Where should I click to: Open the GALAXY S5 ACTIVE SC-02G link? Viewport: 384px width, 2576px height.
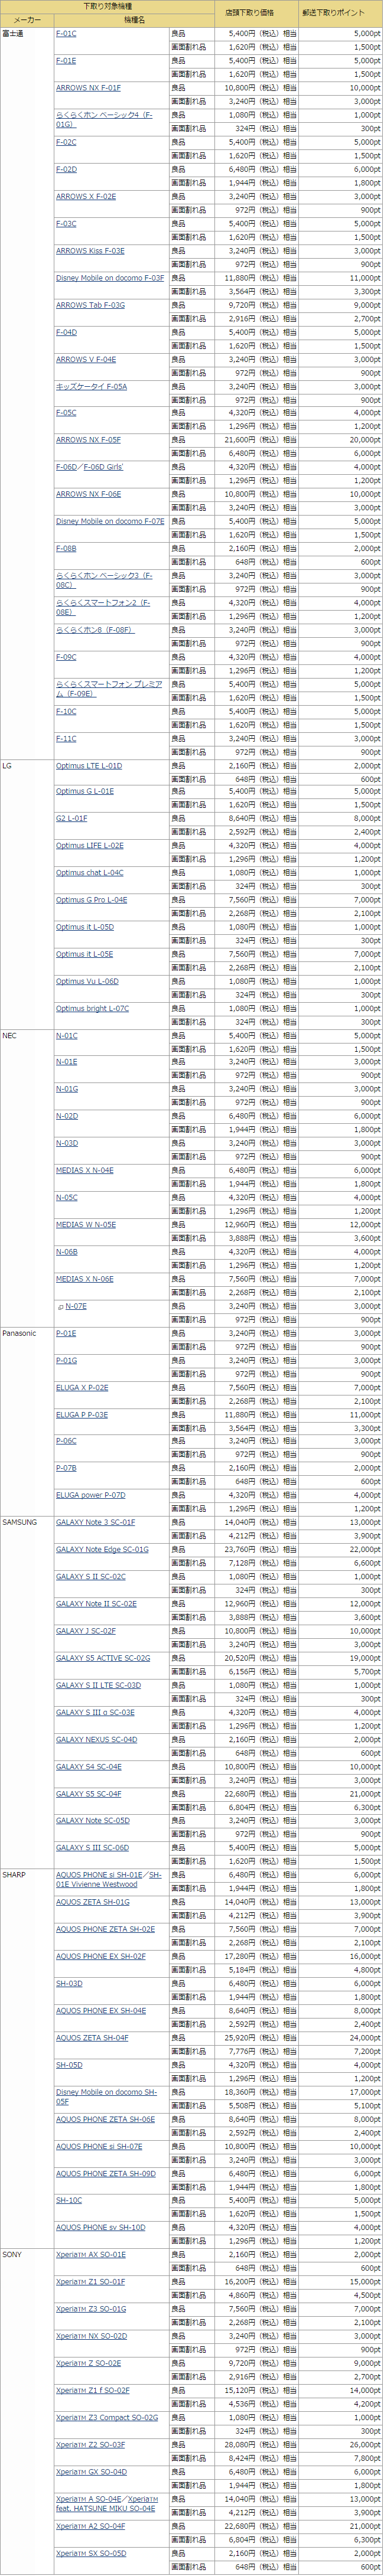point(103,1658)
